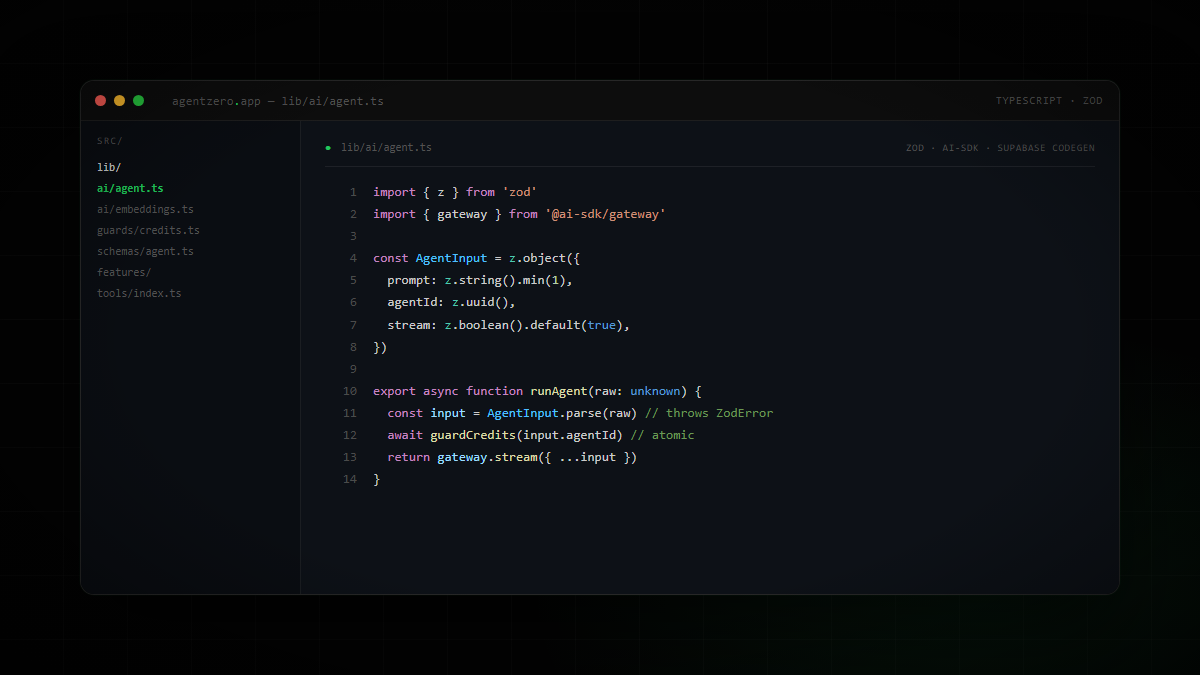Open the lib/ai/agent.ts editor tab
The width and height of the screenshot is (1200, 675).
tap(386, 148)
